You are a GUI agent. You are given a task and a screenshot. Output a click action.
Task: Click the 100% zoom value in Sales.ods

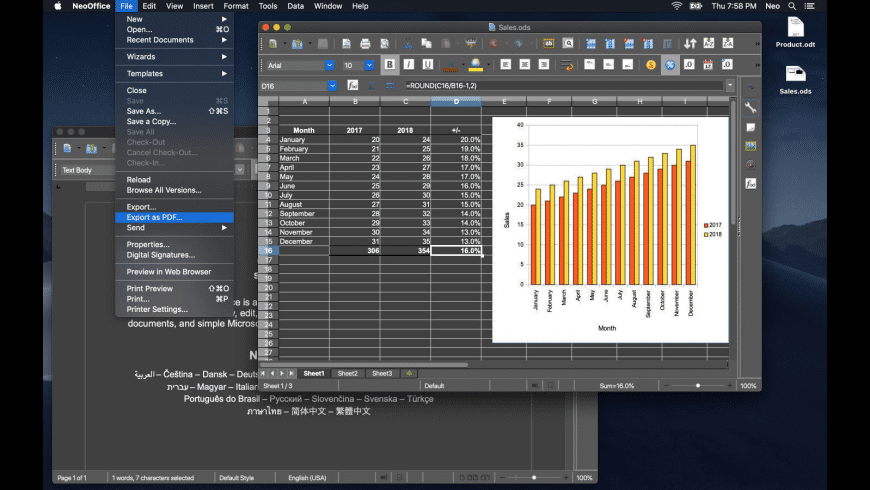coord(748,386)
